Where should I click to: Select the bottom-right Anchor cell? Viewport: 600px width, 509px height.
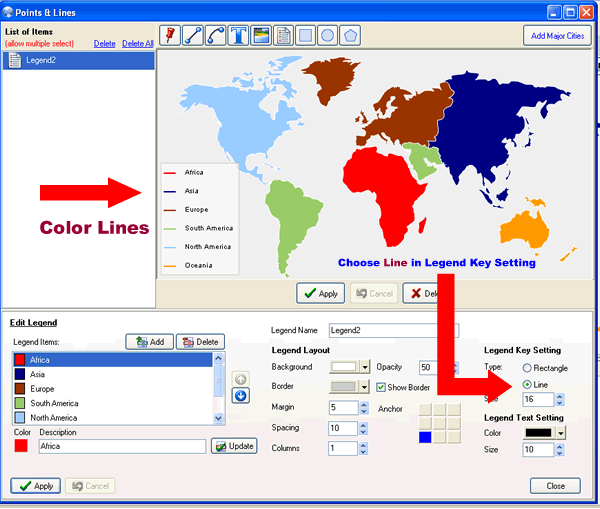pos(454,437)
